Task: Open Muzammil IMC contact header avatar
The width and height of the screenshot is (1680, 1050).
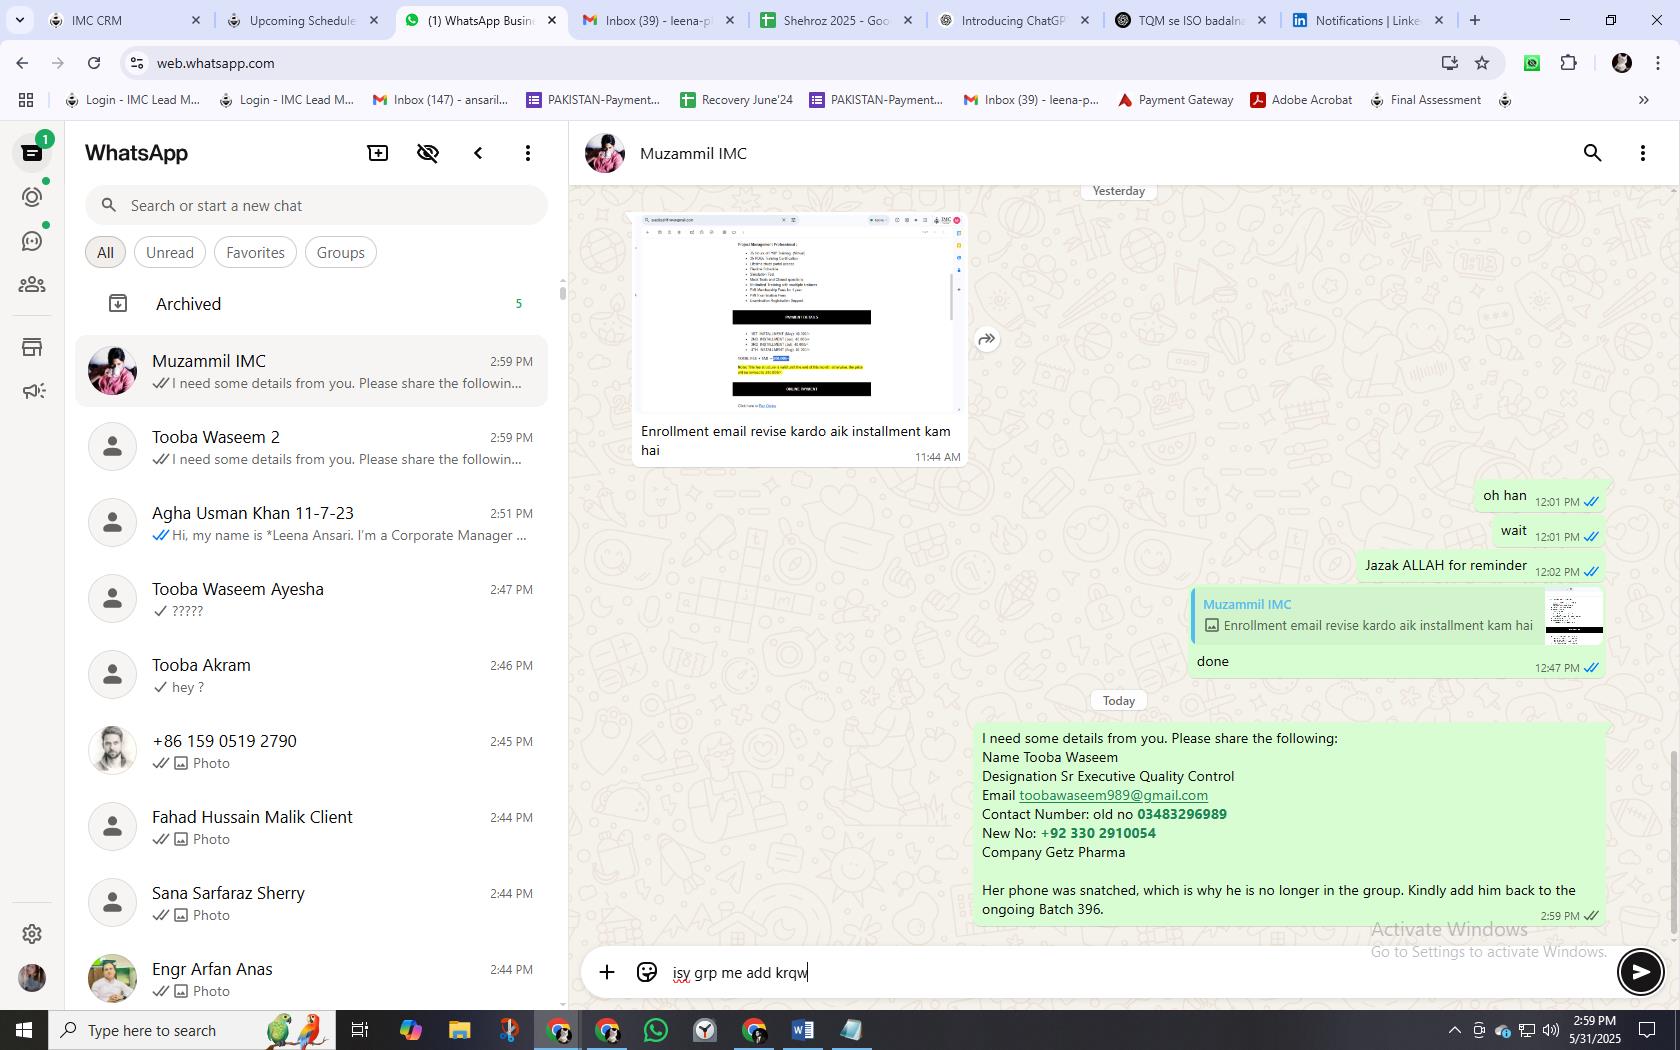Action: 605,153
